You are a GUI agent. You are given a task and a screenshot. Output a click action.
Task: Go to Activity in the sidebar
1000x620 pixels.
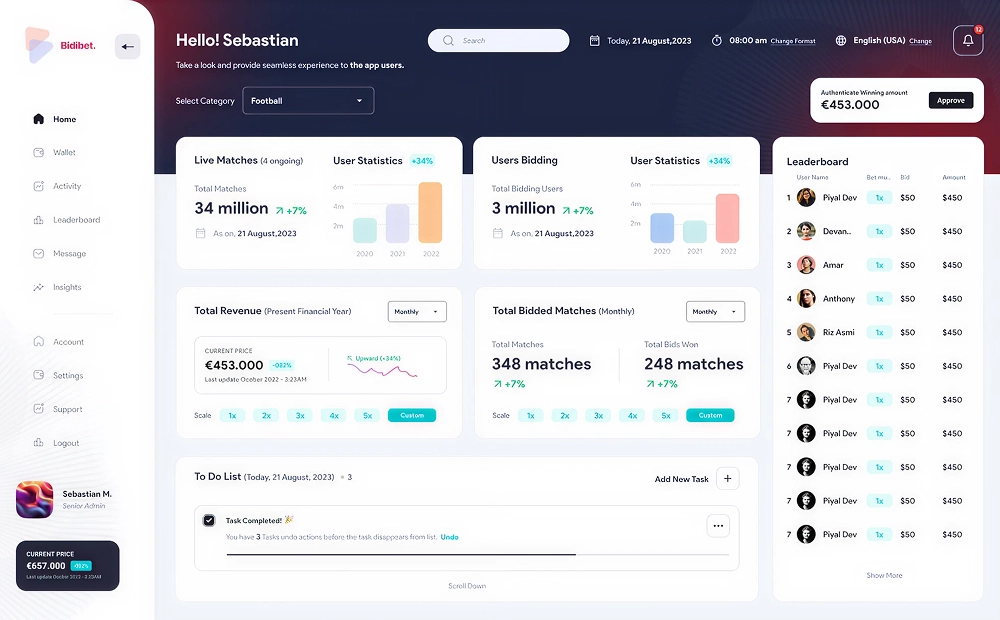(67, 186)
